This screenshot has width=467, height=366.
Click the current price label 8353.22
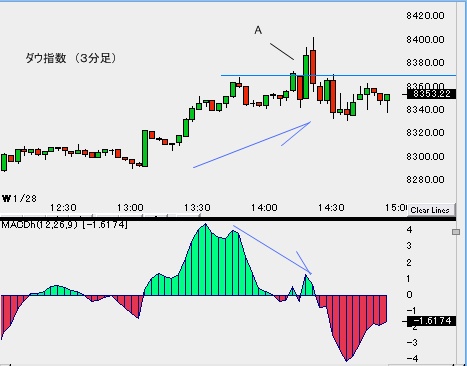click(431, 94)
